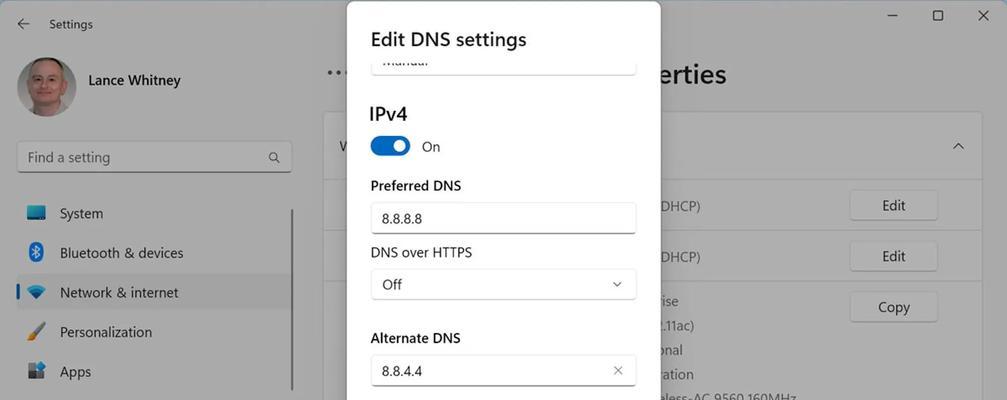Click the Apps icon in sidebar
This screenshot has height=400, width=1007.
tap(36, 371)
